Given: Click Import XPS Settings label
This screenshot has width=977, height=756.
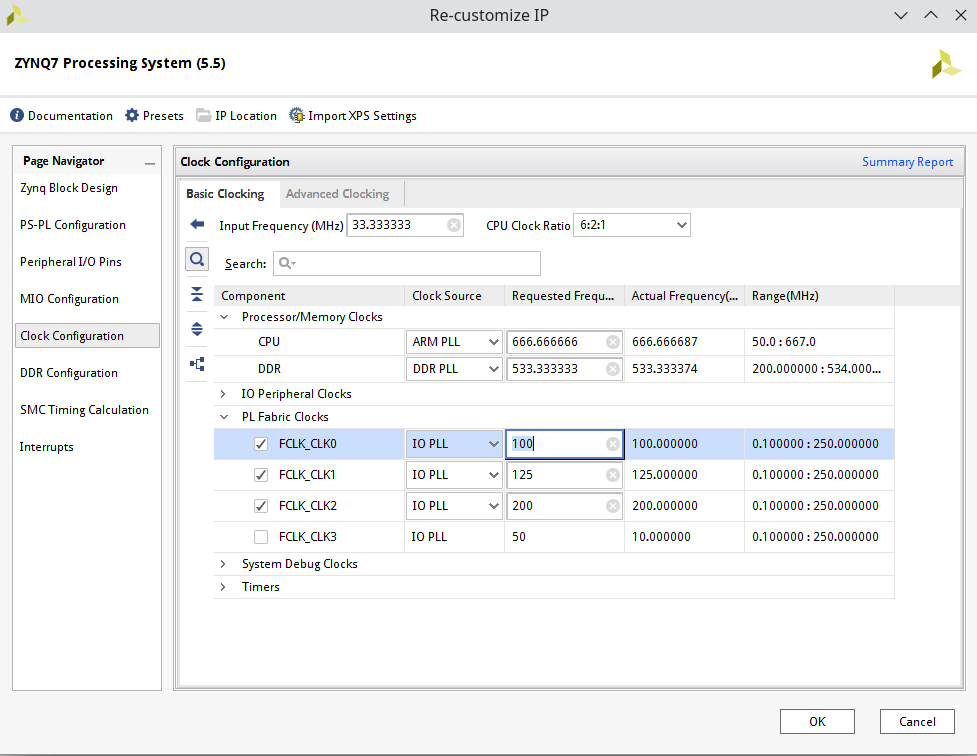Looking at the screenshot, I should click(362, 116).
